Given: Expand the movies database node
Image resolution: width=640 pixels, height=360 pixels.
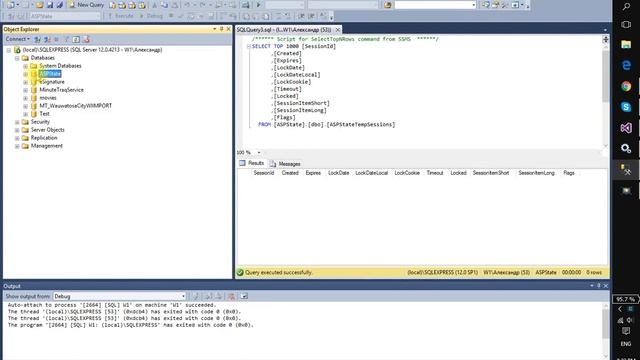Looking at the screenshot, I should [x=25, y=98].
